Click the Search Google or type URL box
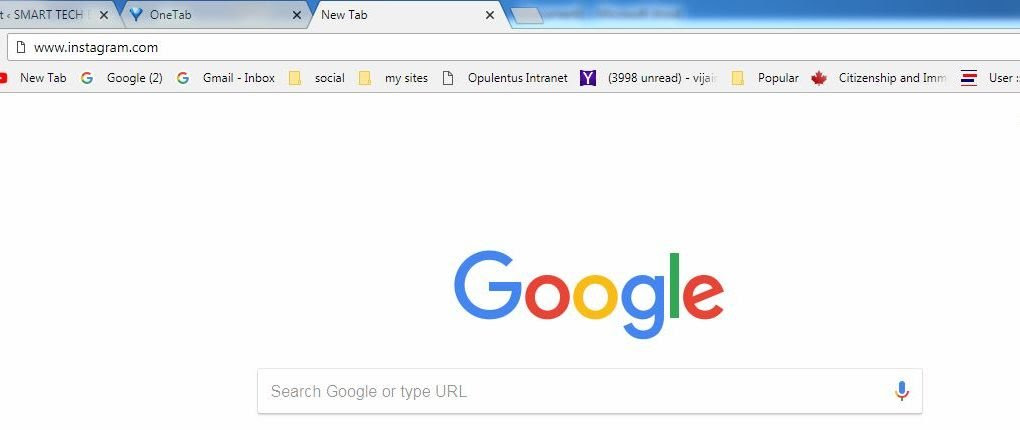The image size is (1020, 430). coord(589,391)
